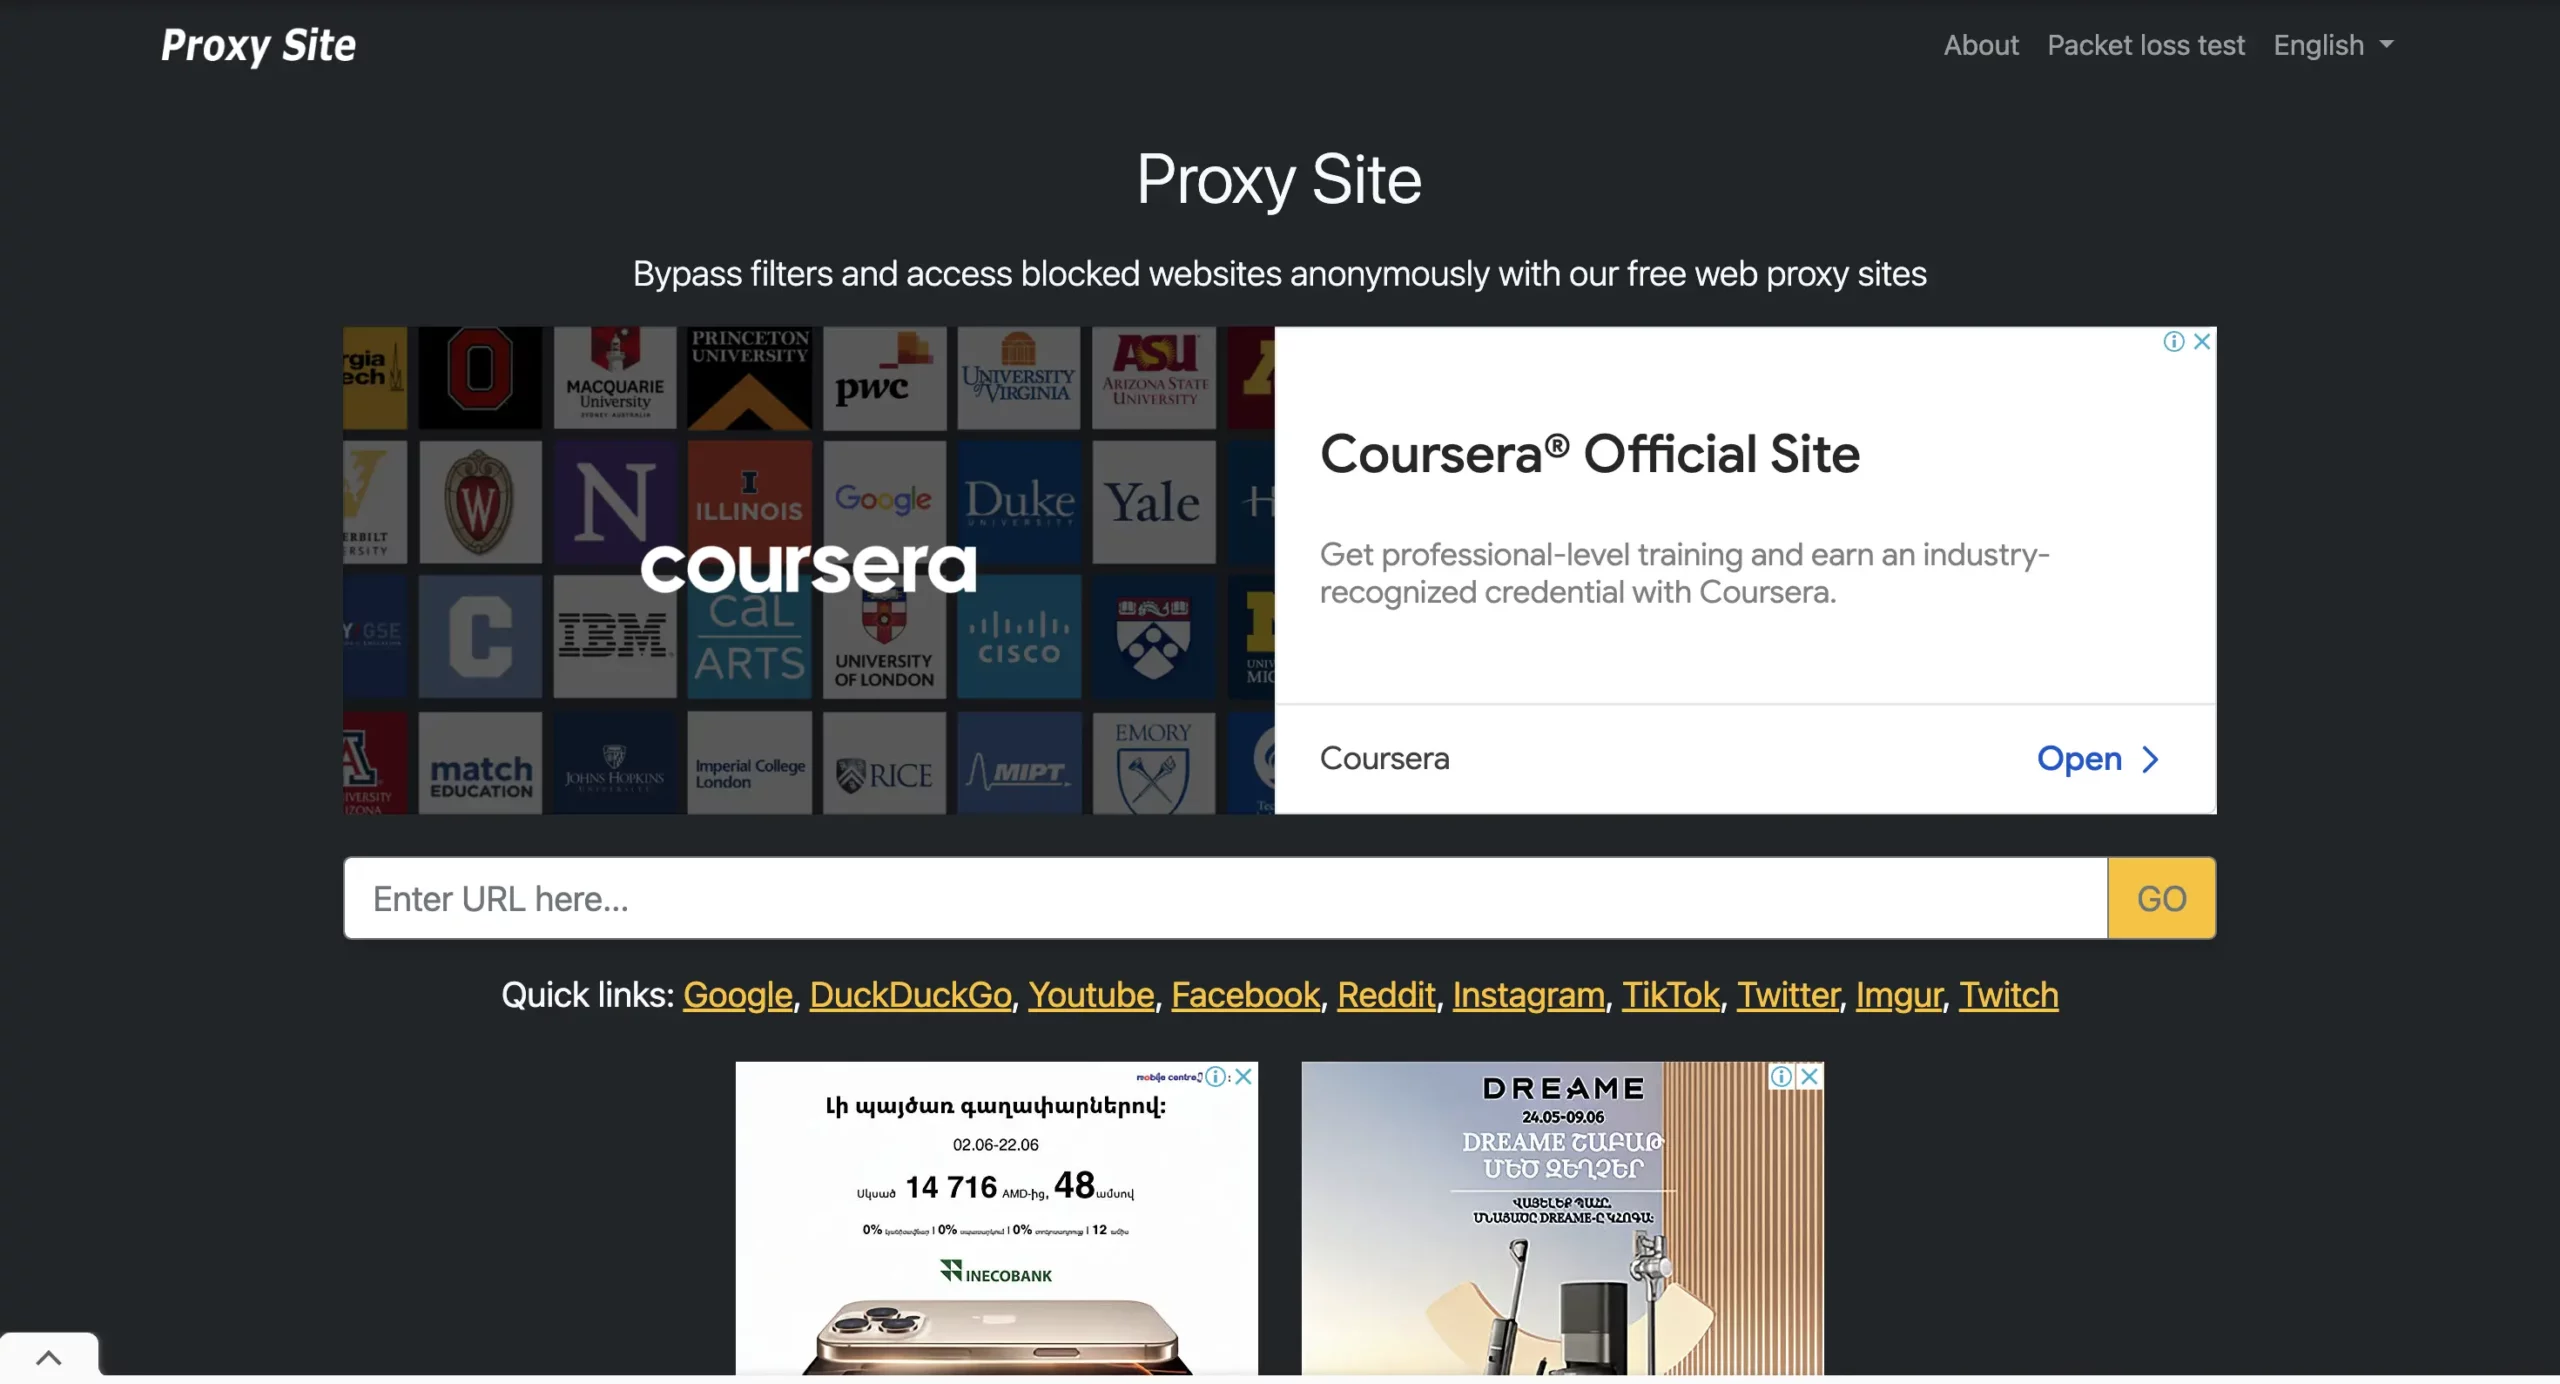Click the Dreame ad info icon
Viewport: 2560px width, 1384px height.
pyautogui.click(x=1781, y=1076)
